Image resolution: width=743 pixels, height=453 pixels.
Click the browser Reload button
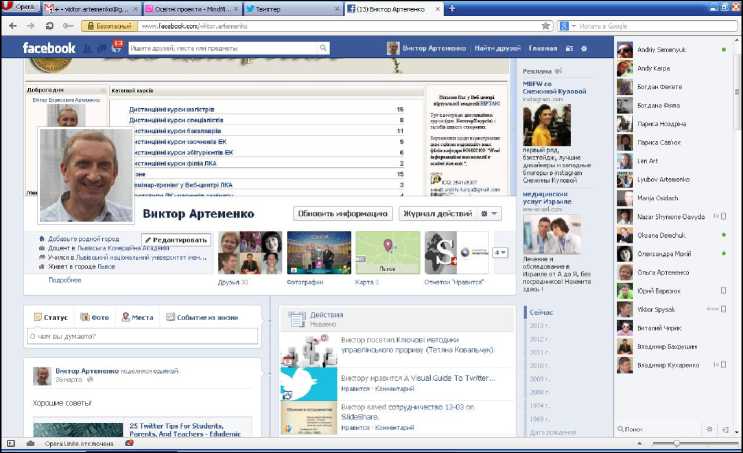pos(48,25)
